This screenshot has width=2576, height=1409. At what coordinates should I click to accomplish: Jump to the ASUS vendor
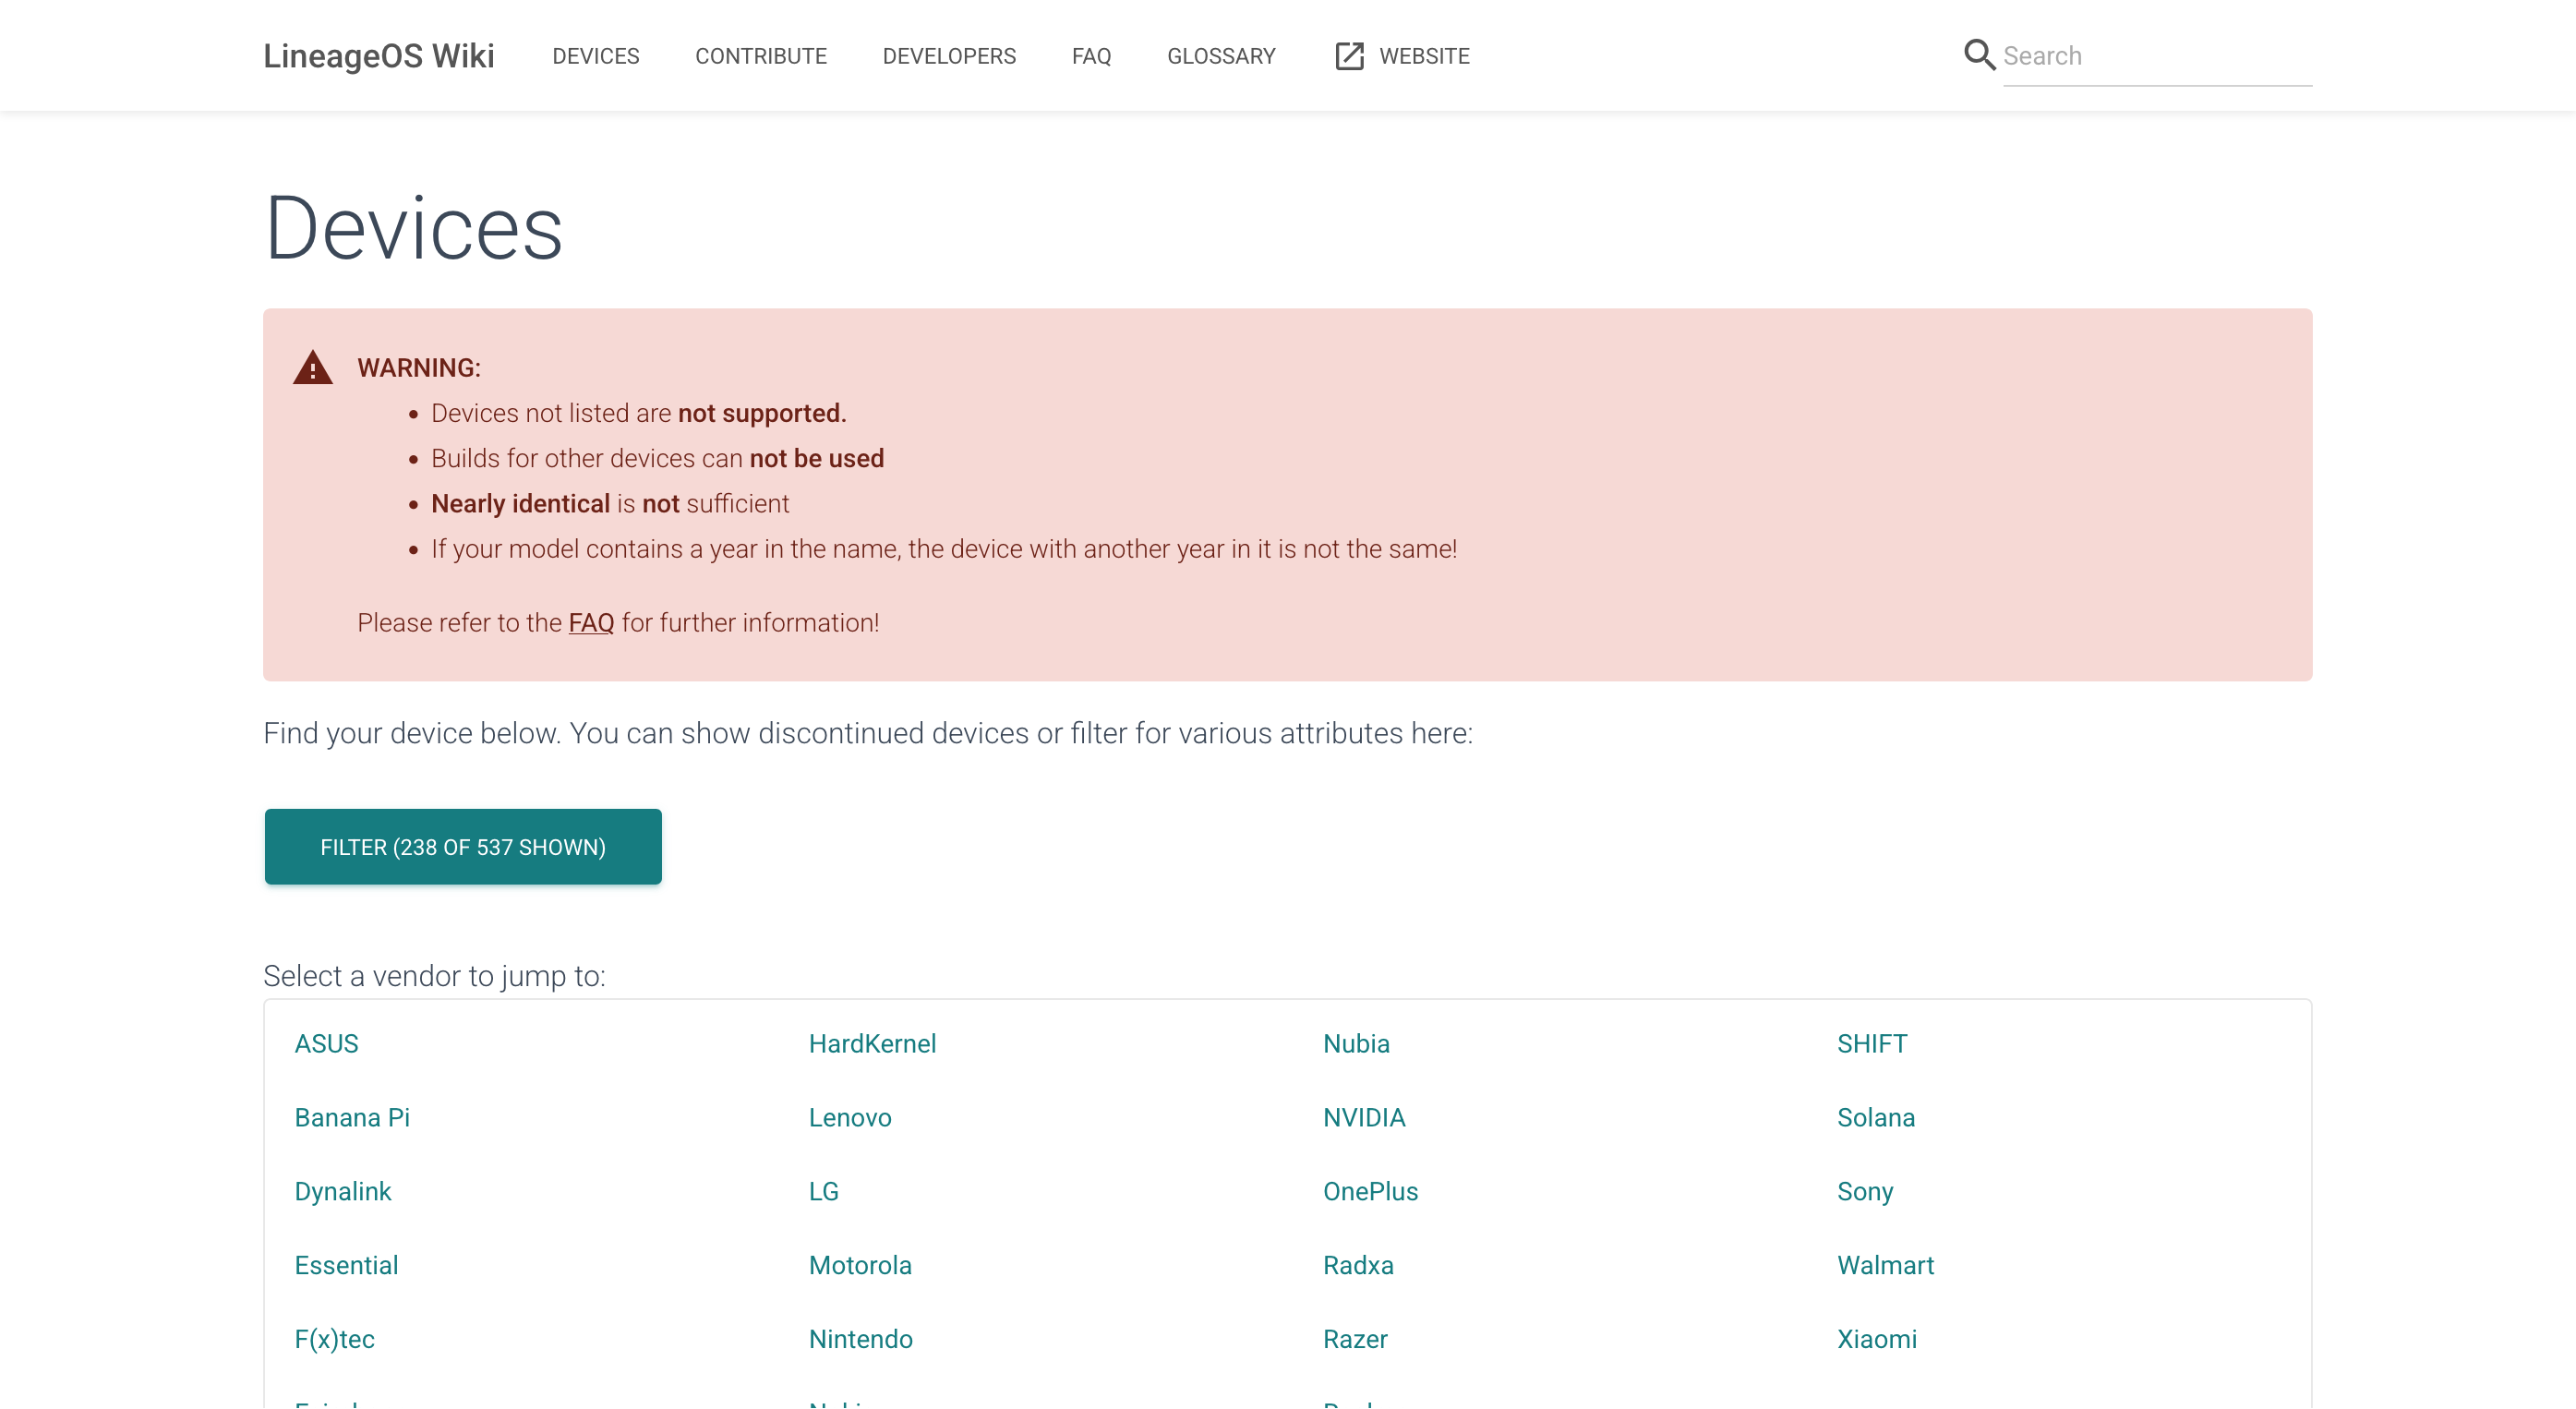click(x=326, y=1043)
